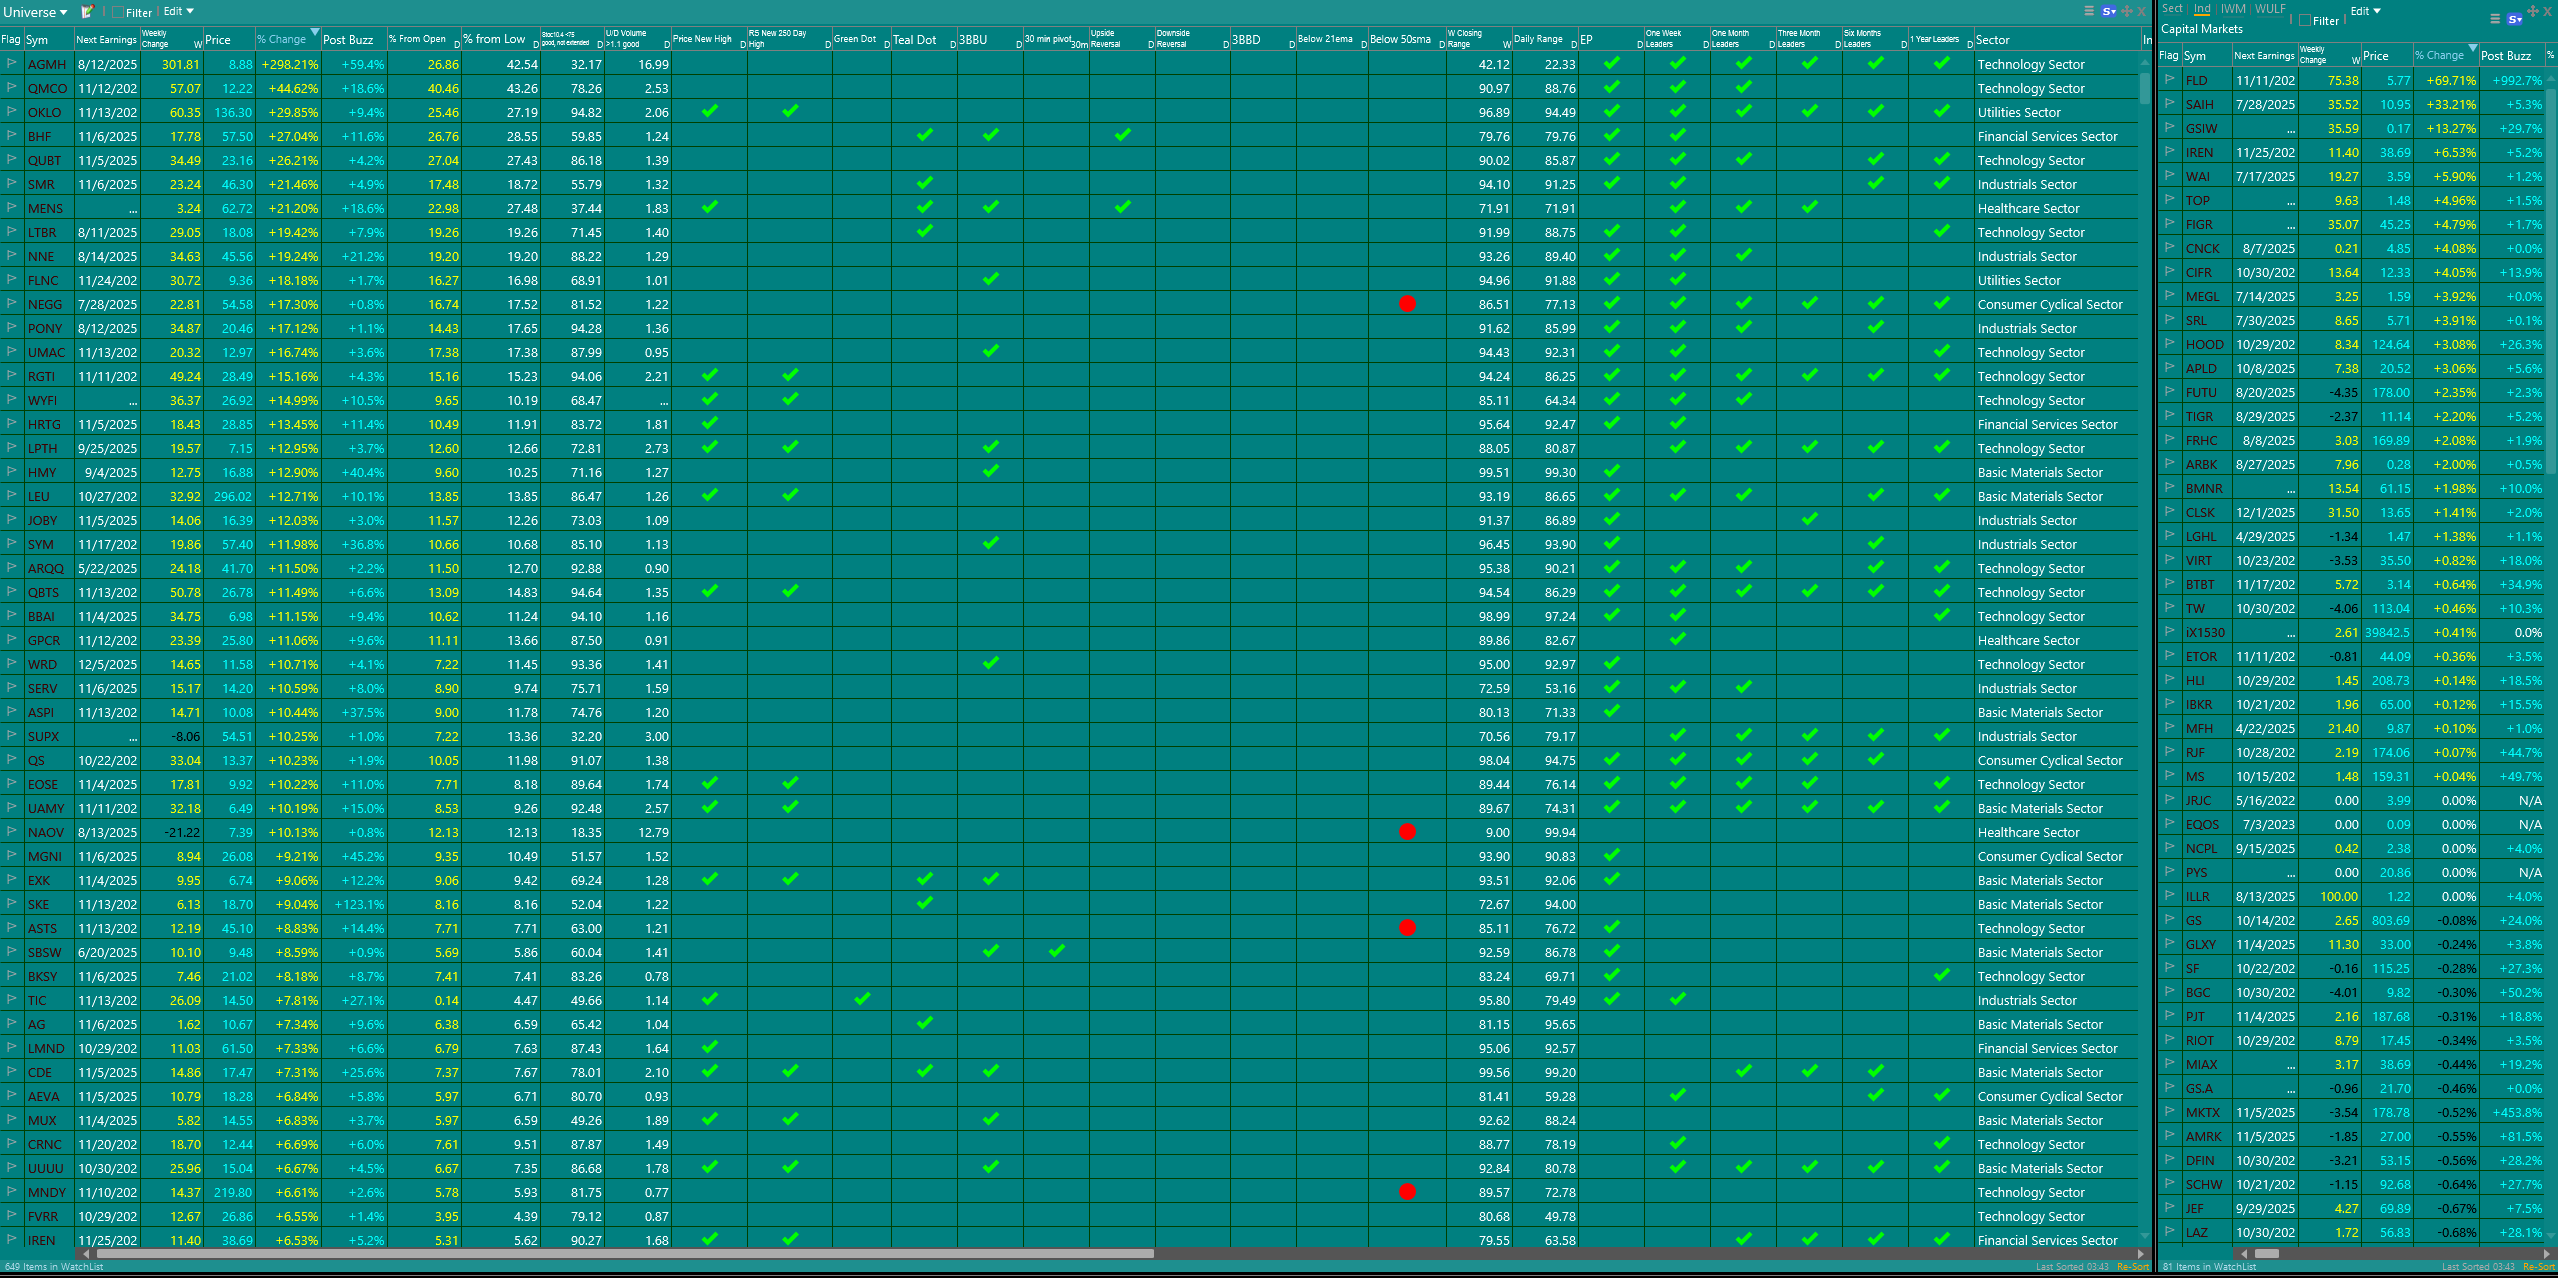Click the move-arrows icon in Universe panel
Viewport: 2558px width, 1278px height.
point(2127,11)
